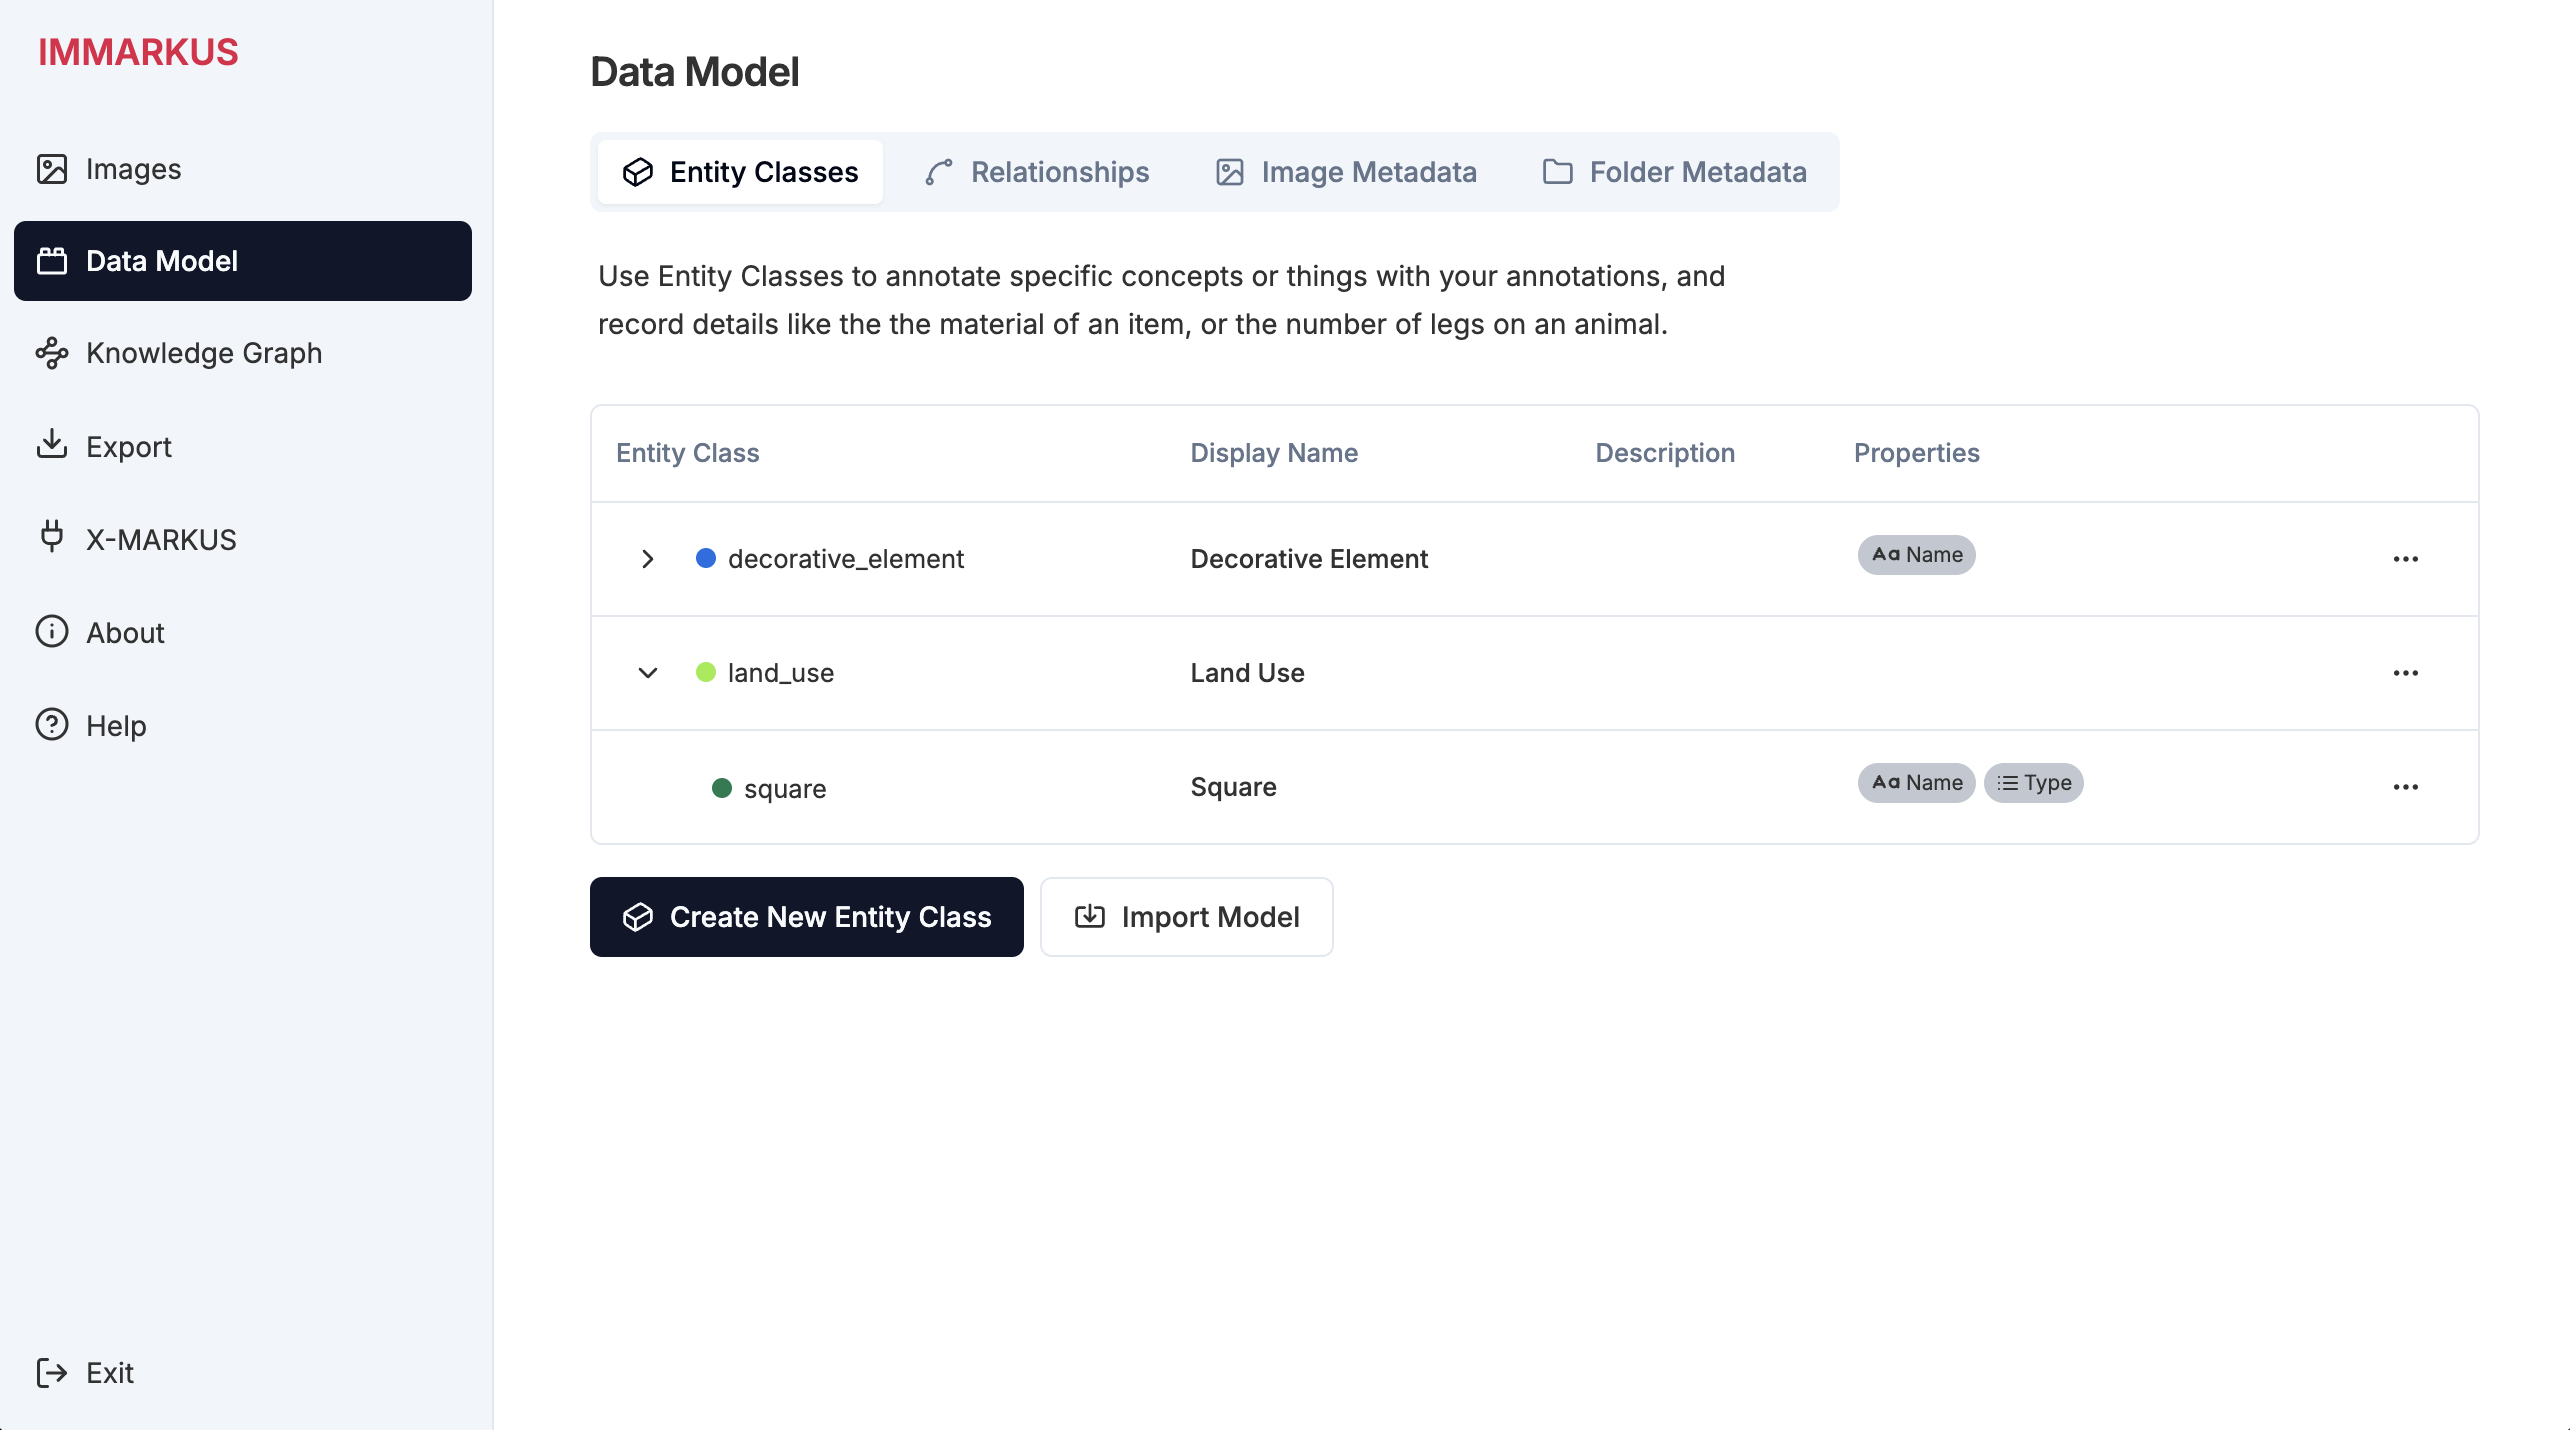Click the Import Model button
Viewport: 2570px width, 1430px height.
coord(1187,917)
